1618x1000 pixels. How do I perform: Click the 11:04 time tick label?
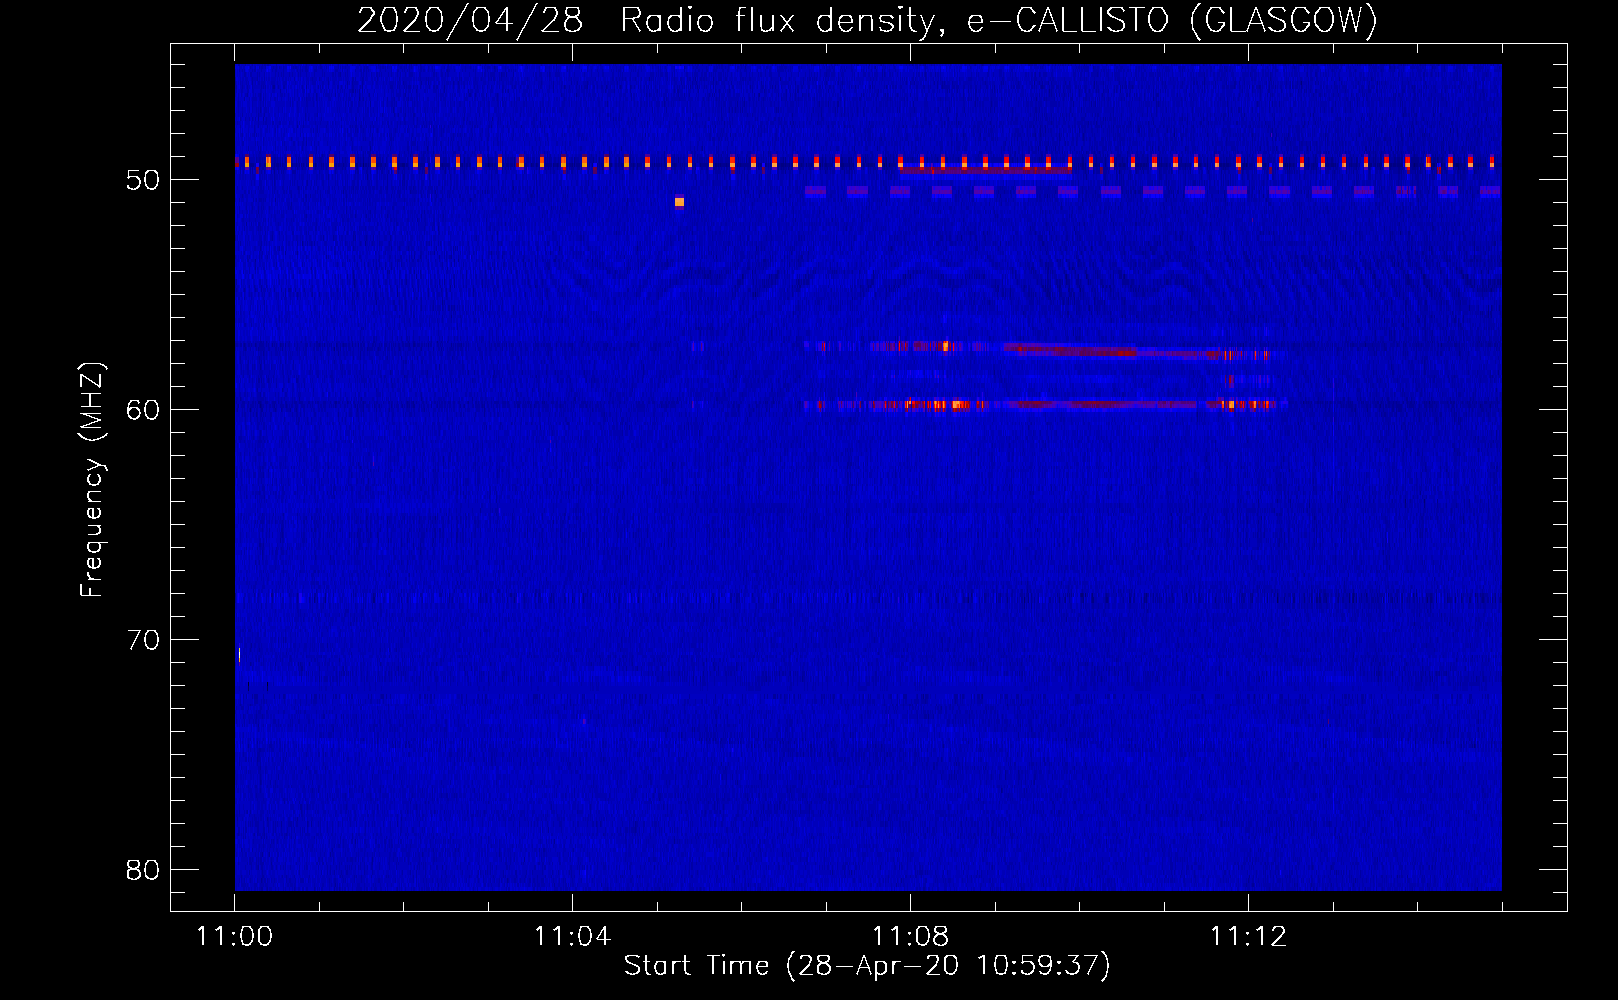pyautogui.click(x=572, y=937)
